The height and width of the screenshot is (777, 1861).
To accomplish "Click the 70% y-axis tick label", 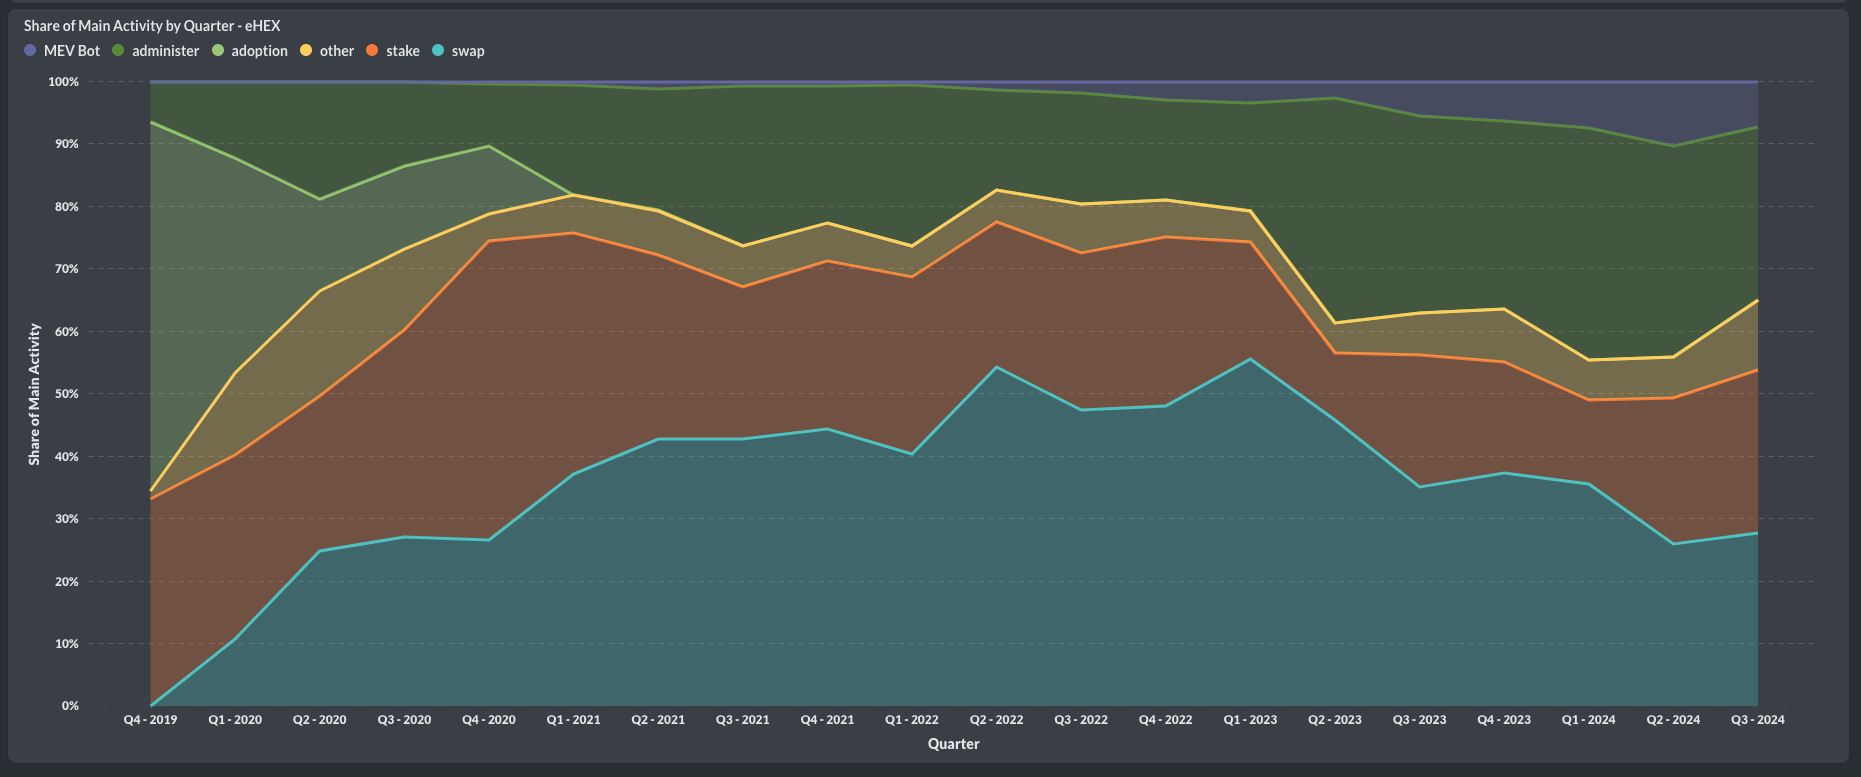I will pos(67,269).
